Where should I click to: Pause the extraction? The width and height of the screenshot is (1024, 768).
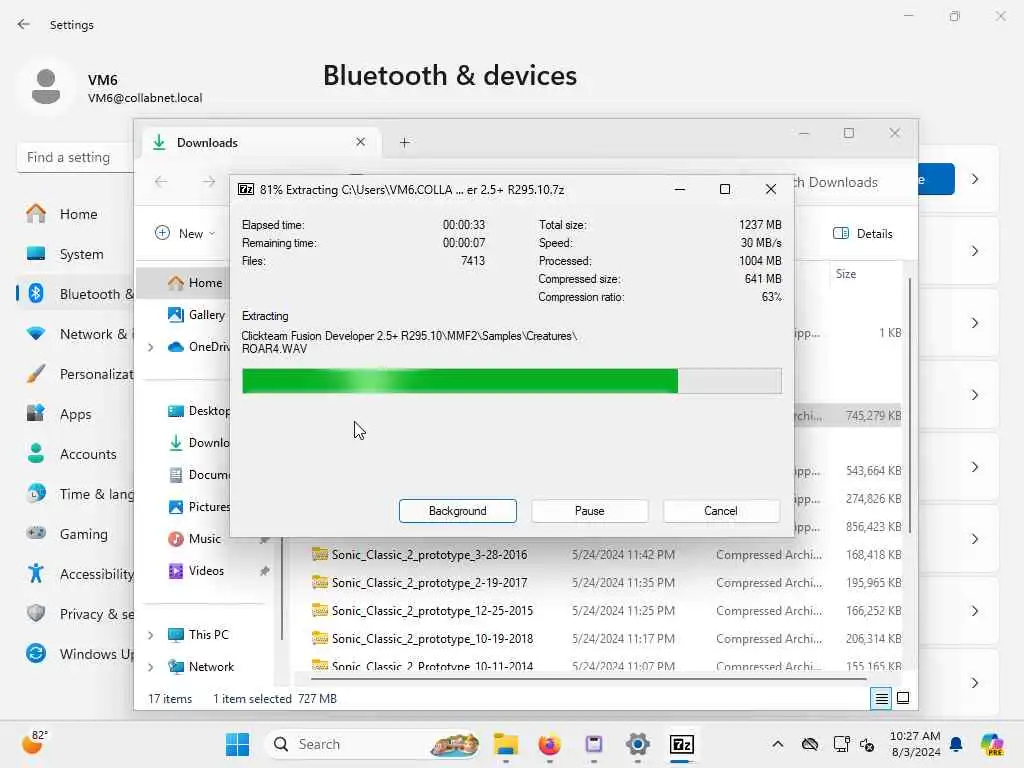point(589,511)
